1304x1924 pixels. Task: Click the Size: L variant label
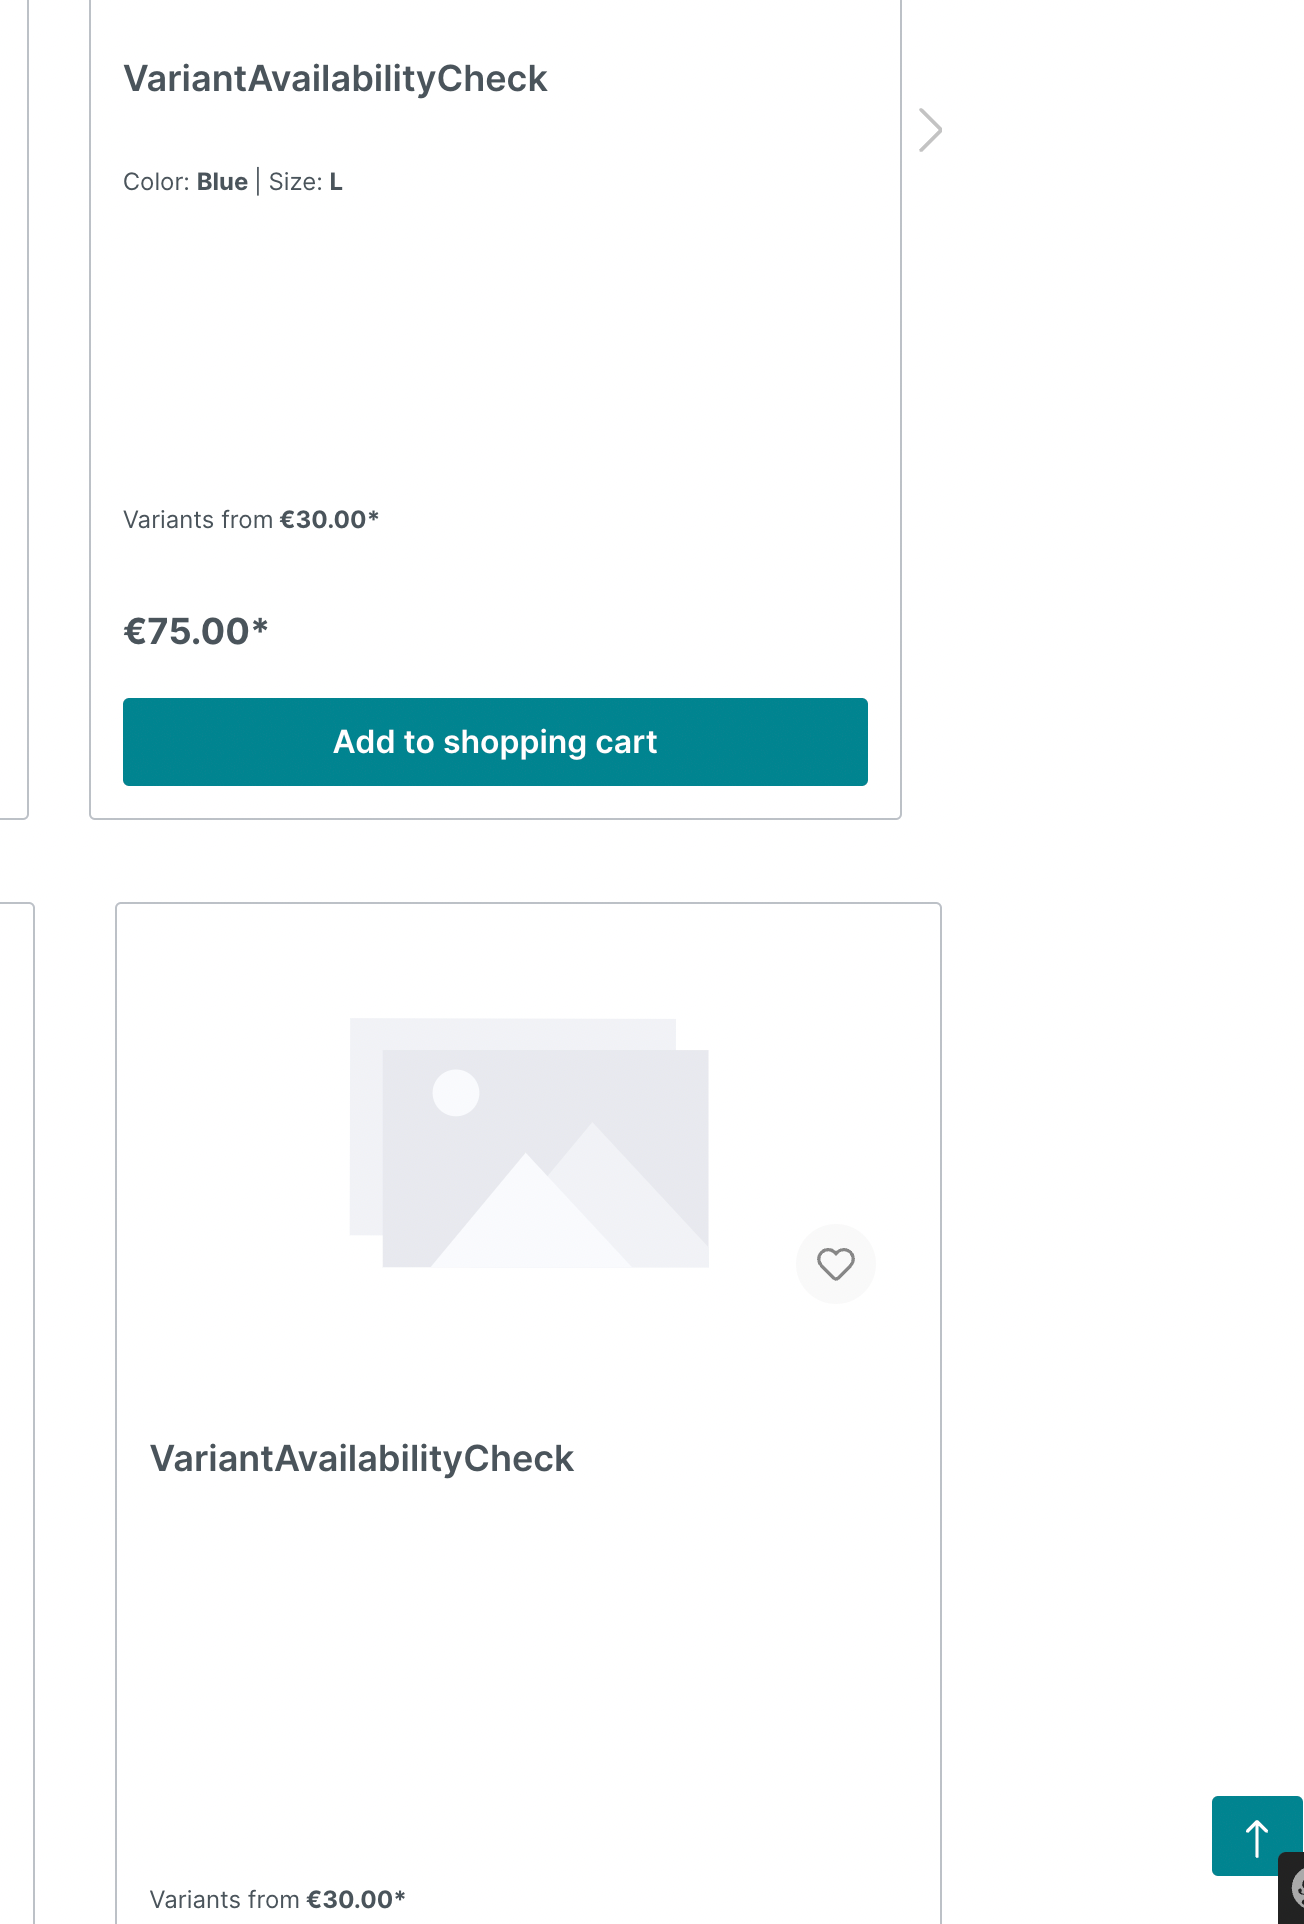306,182
